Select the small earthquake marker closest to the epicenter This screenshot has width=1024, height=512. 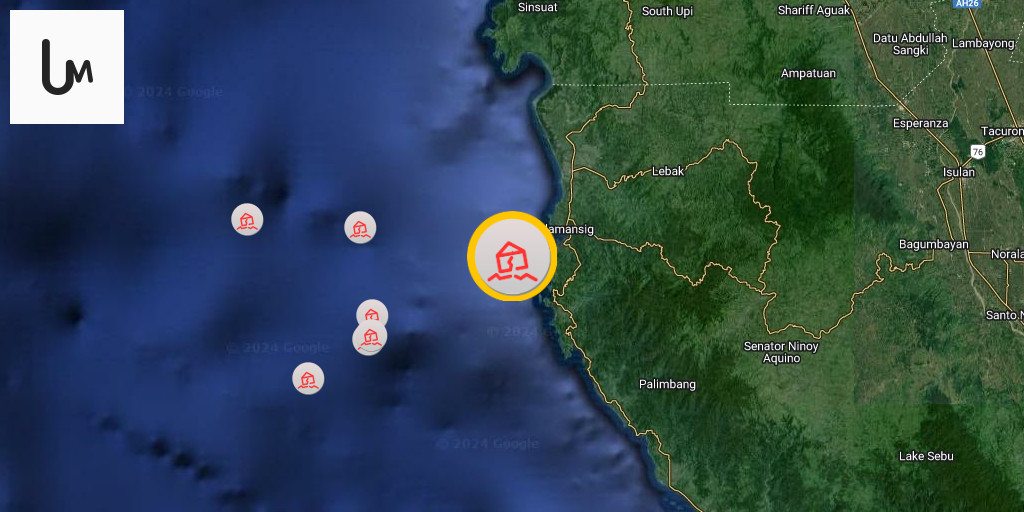pyautogui.click(x=360, y=227)
